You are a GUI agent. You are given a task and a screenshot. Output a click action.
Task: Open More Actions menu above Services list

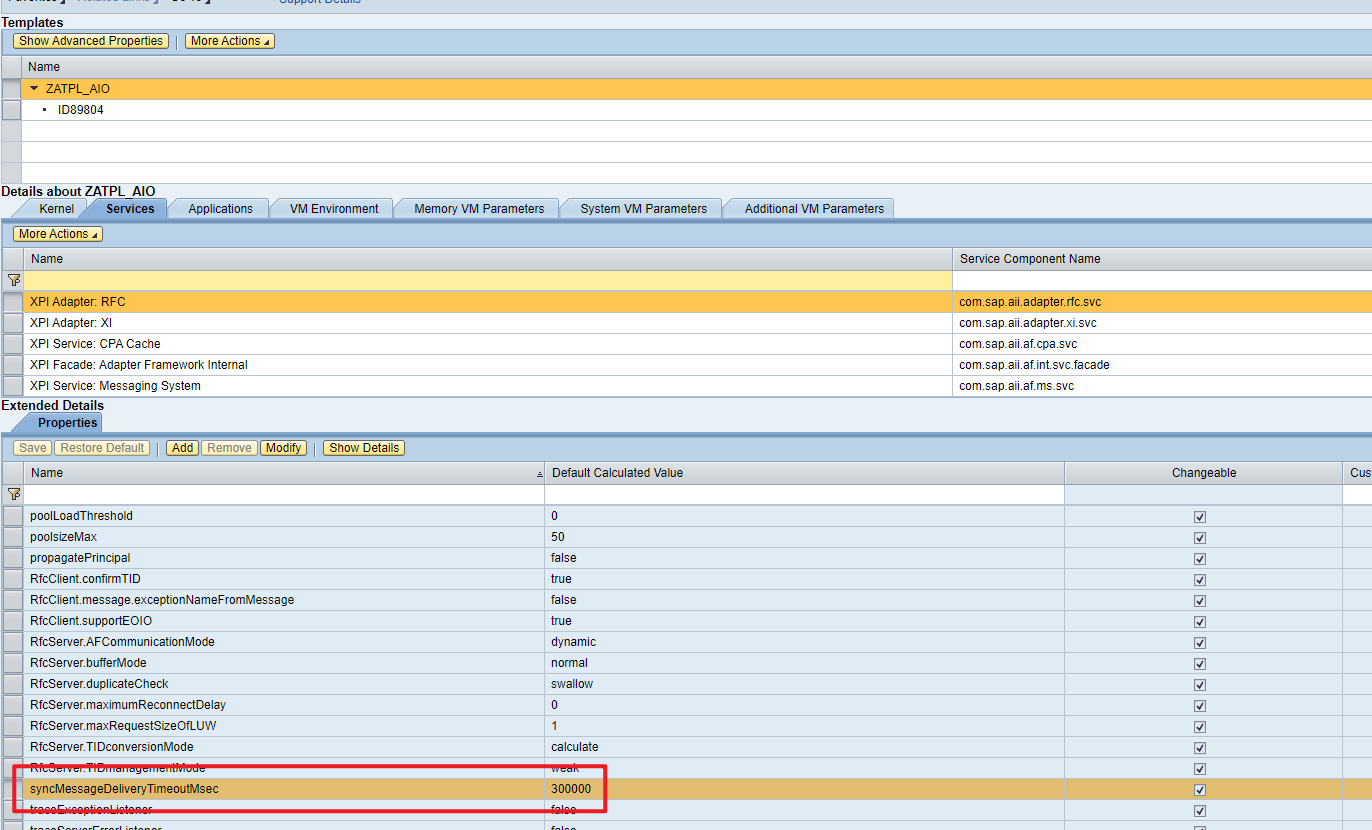(57, 233)
